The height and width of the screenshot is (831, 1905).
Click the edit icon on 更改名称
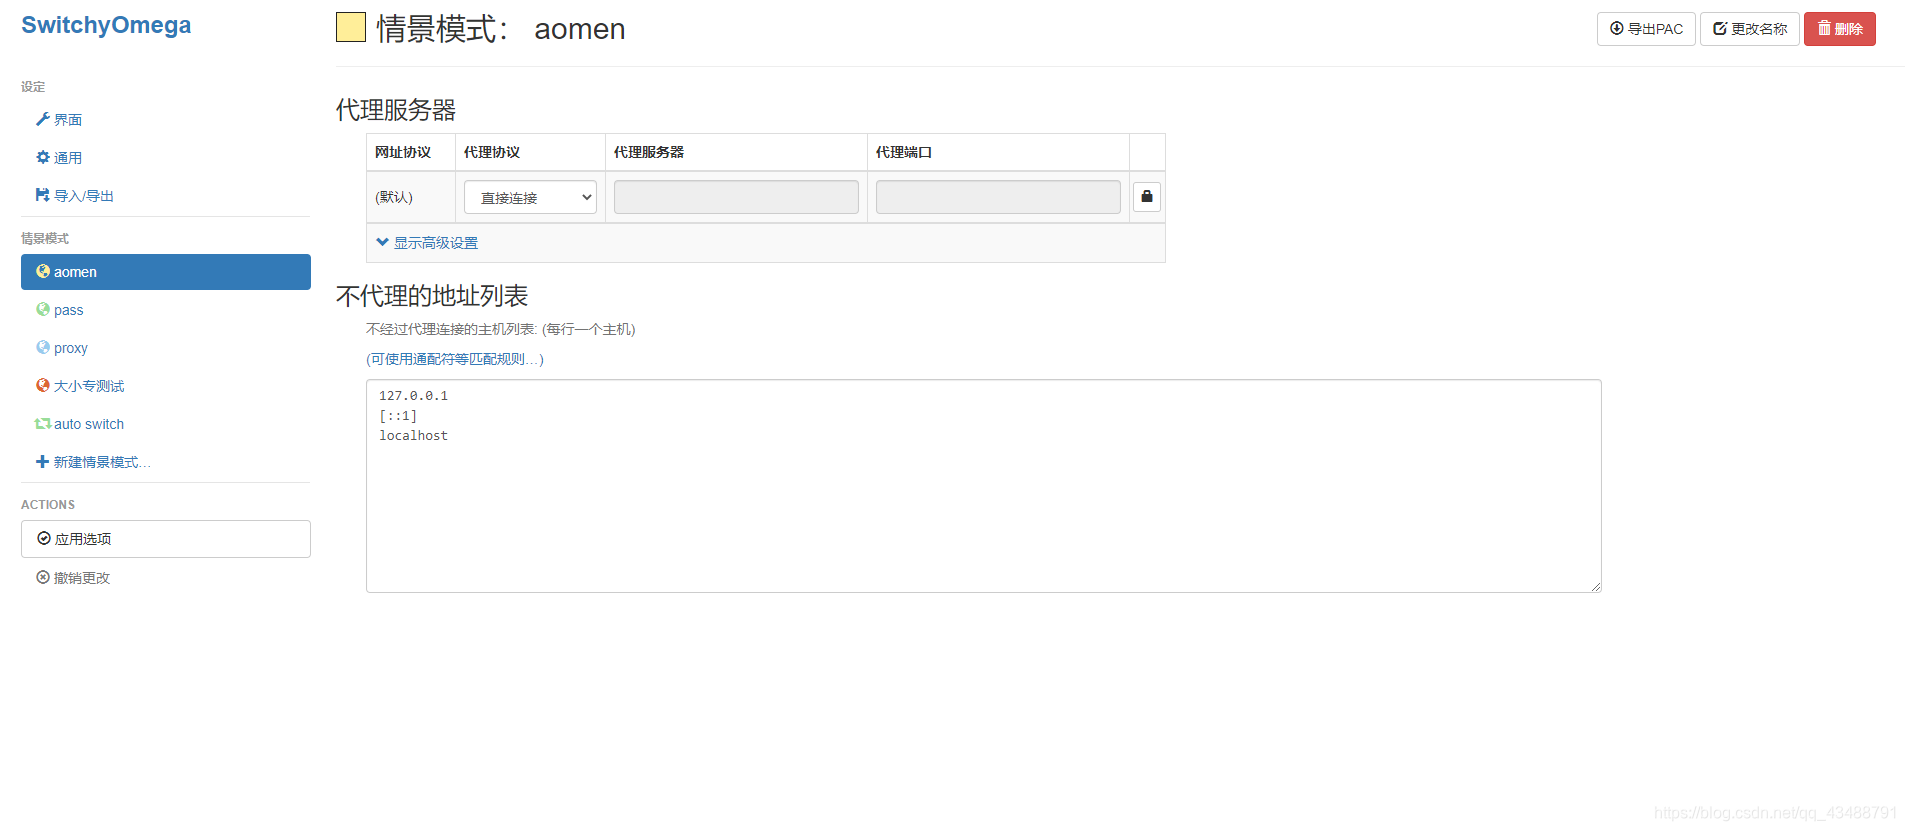click(1720, 28)
